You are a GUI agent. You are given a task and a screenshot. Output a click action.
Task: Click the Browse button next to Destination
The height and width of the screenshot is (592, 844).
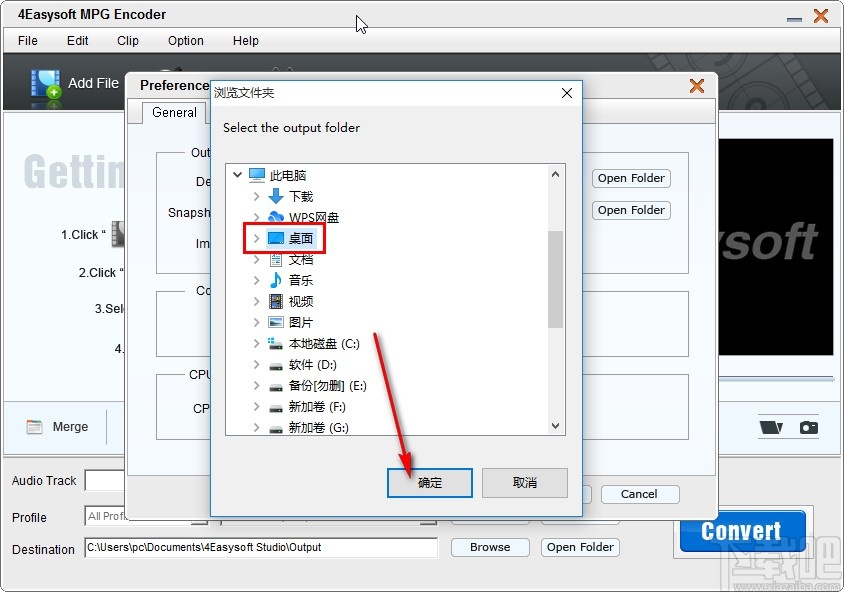[x=490, y=547]
